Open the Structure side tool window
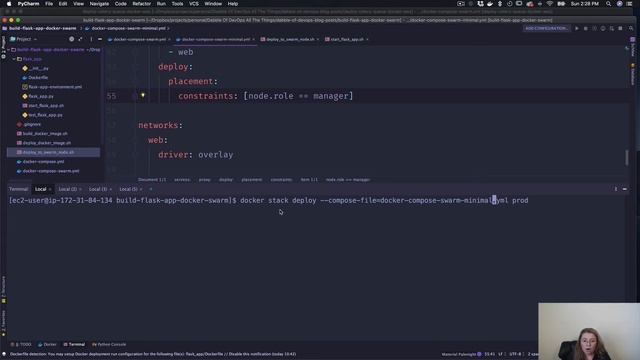This screenshot has width=640, height=360. click(4, 289)
